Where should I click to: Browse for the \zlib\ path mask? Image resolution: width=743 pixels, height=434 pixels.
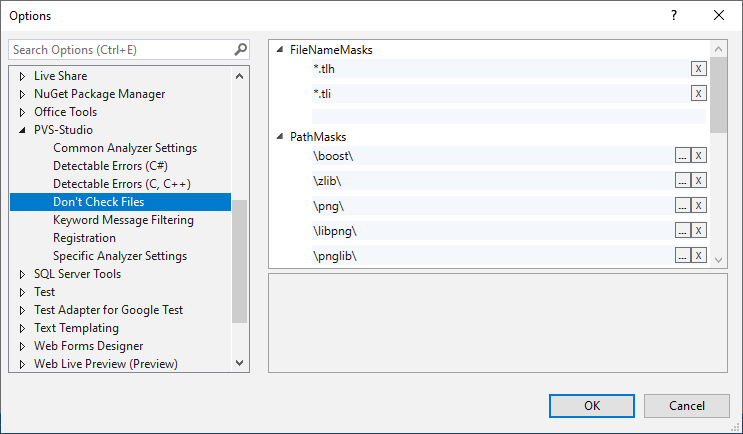[x=682, y=180]
